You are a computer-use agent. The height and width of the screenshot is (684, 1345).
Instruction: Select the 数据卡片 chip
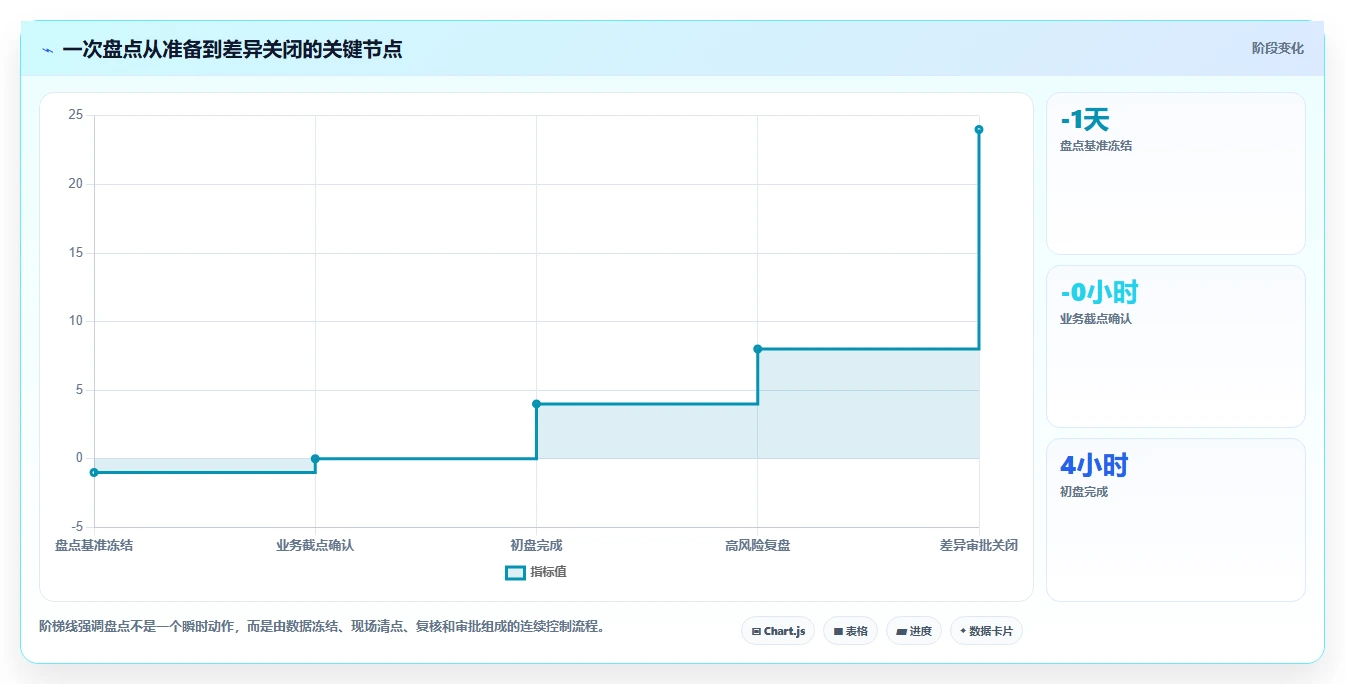986,631
